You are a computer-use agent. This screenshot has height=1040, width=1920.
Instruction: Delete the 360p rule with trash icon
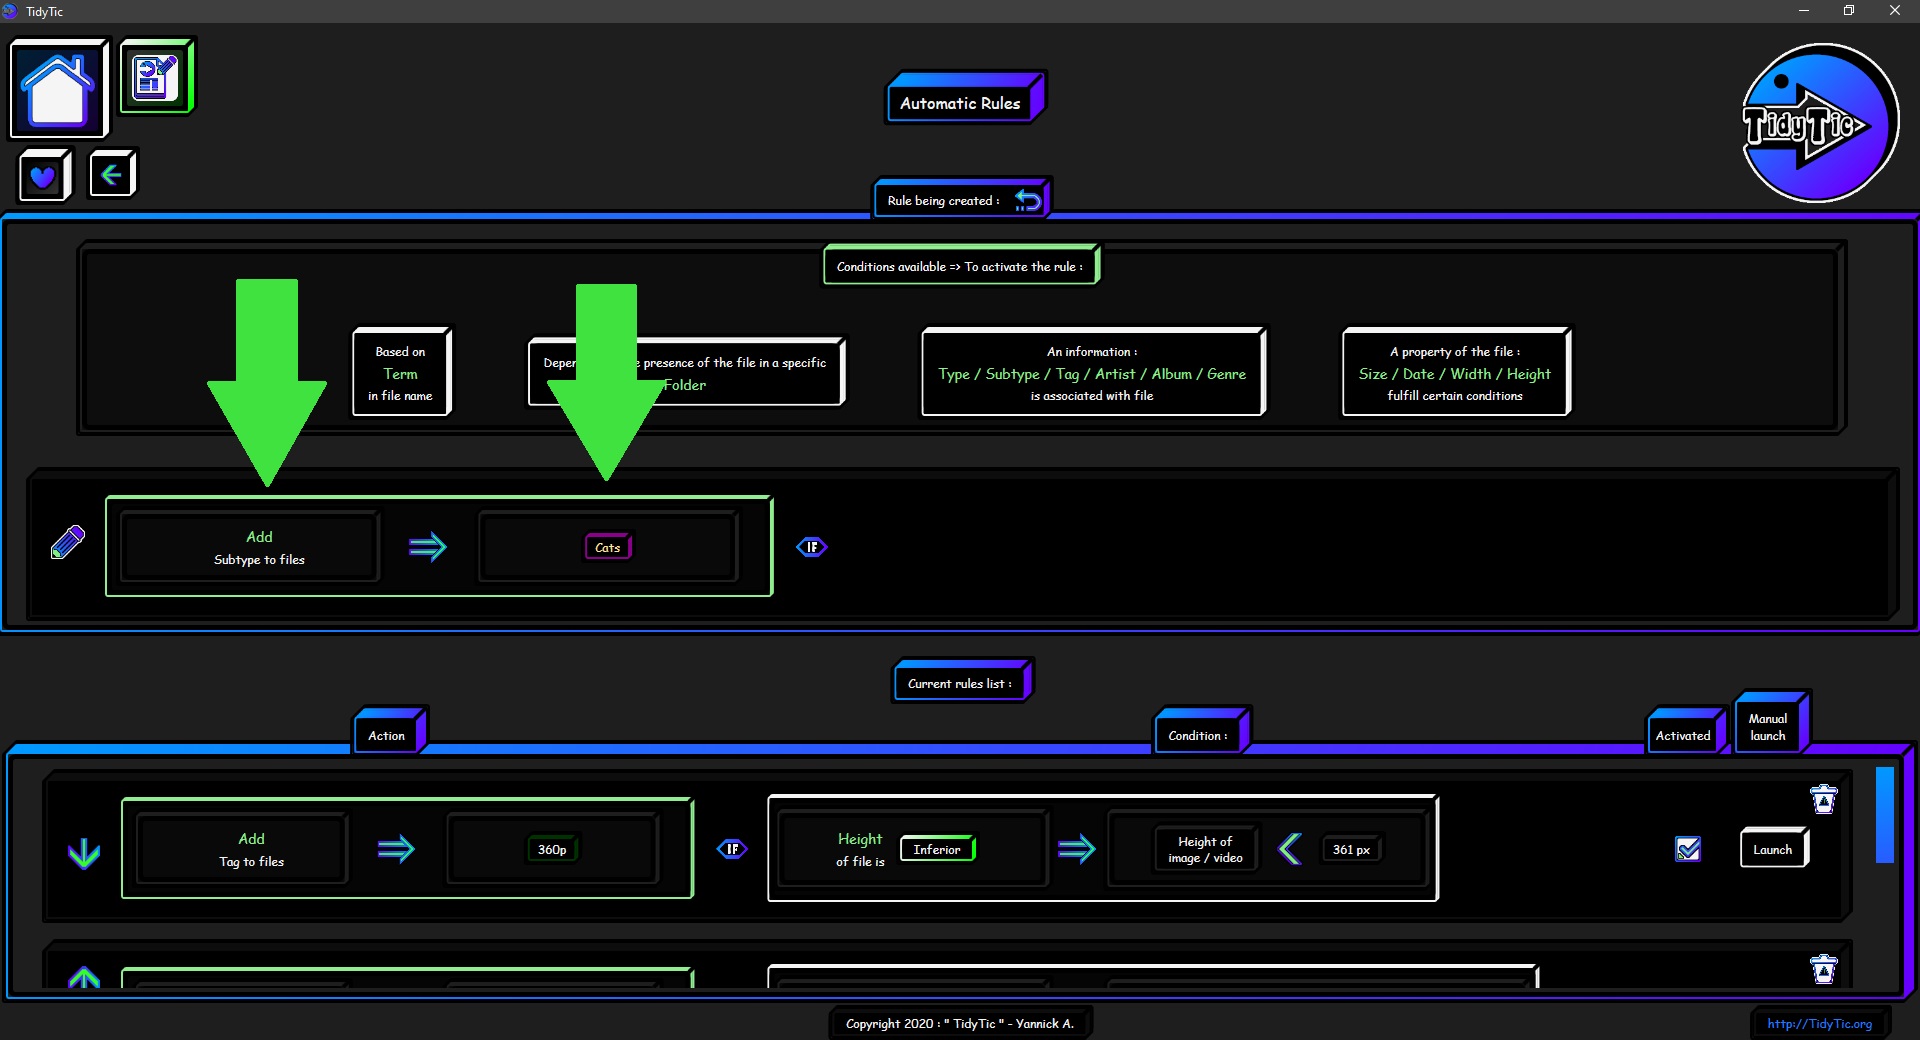pos(1824,799)
